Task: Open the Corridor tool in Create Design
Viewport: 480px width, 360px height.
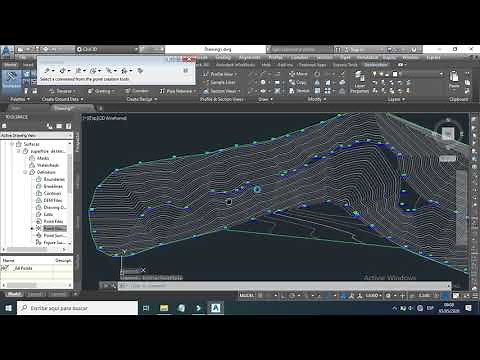Action: pos(137,91)
